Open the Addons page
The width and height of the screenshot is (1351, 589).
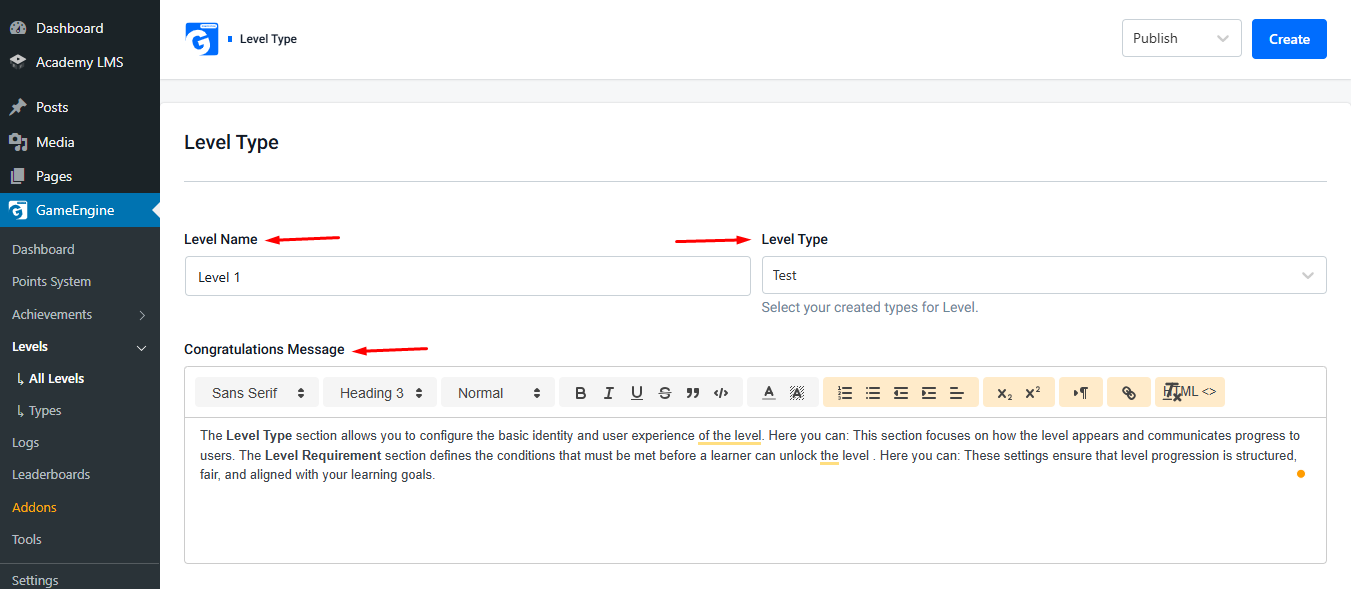pyautogui.click(x=34, y=507)
